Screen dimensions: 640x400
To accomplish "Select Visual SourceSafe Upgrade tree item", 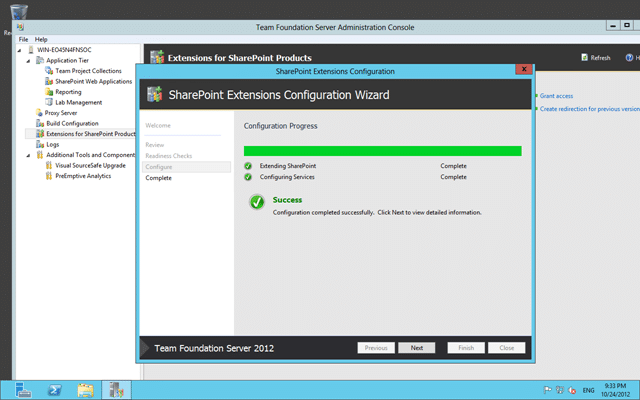I will click(91, 165).
